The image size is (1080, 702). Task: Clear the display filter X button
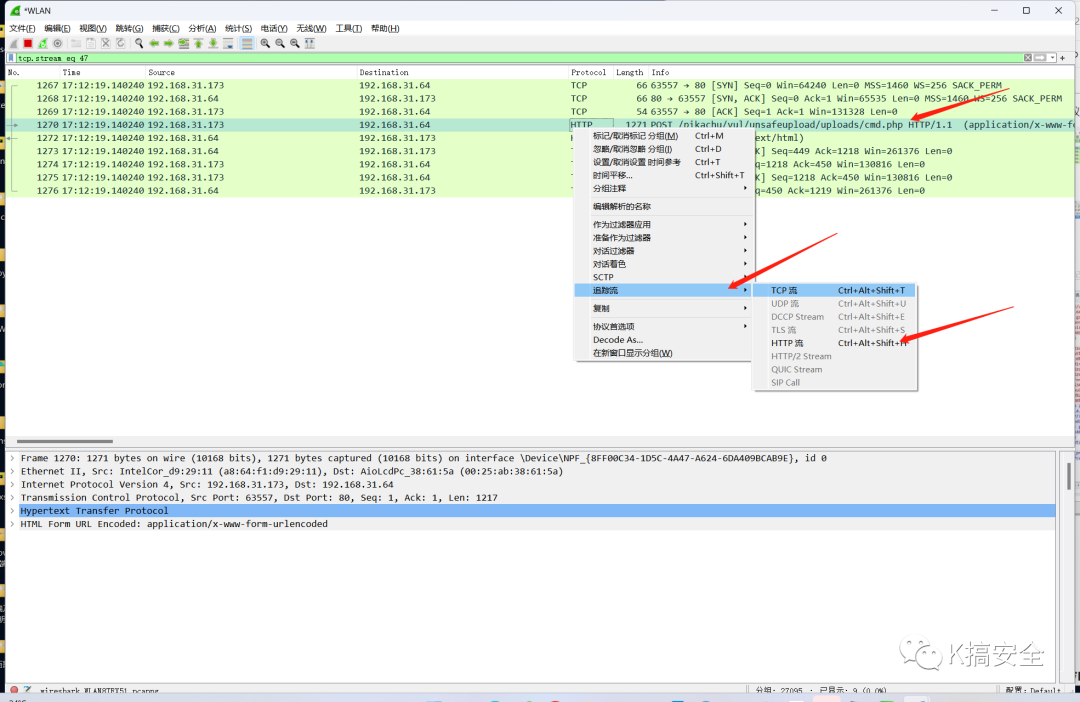tap(1028, 58)
